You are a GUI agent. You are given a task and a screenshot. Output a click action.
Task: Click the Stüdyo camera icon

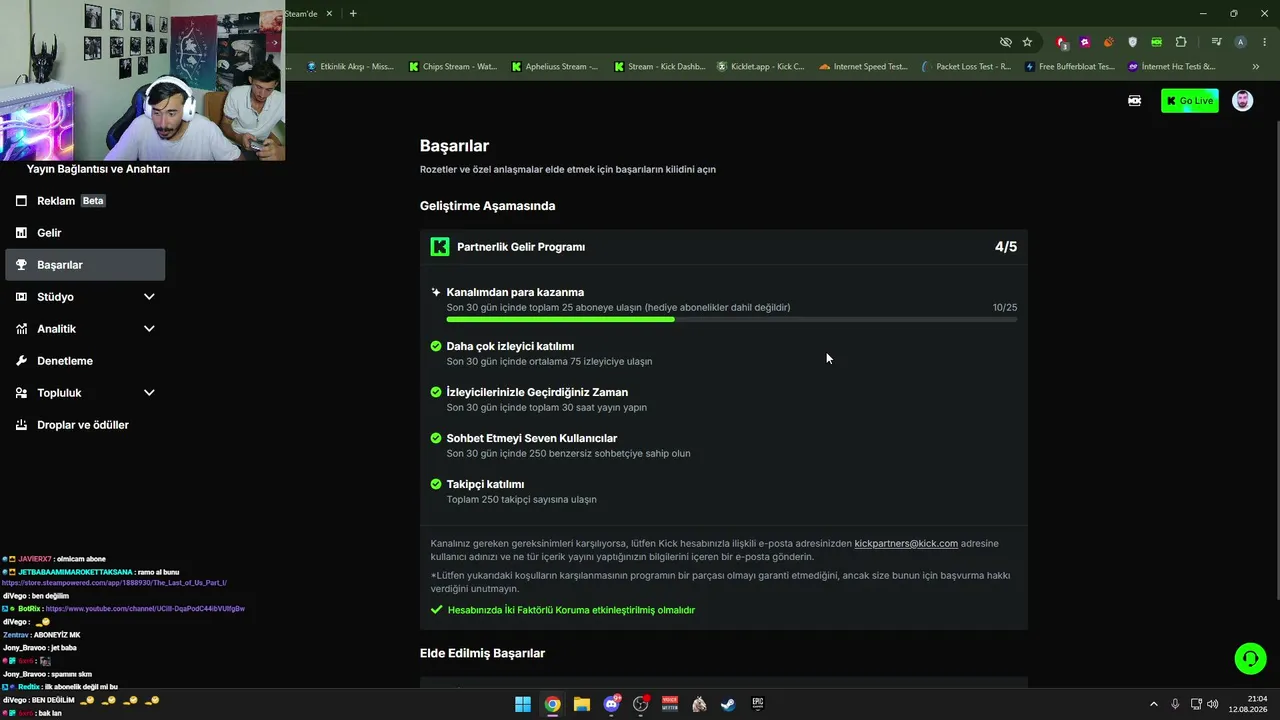click(x=21, y=297)
